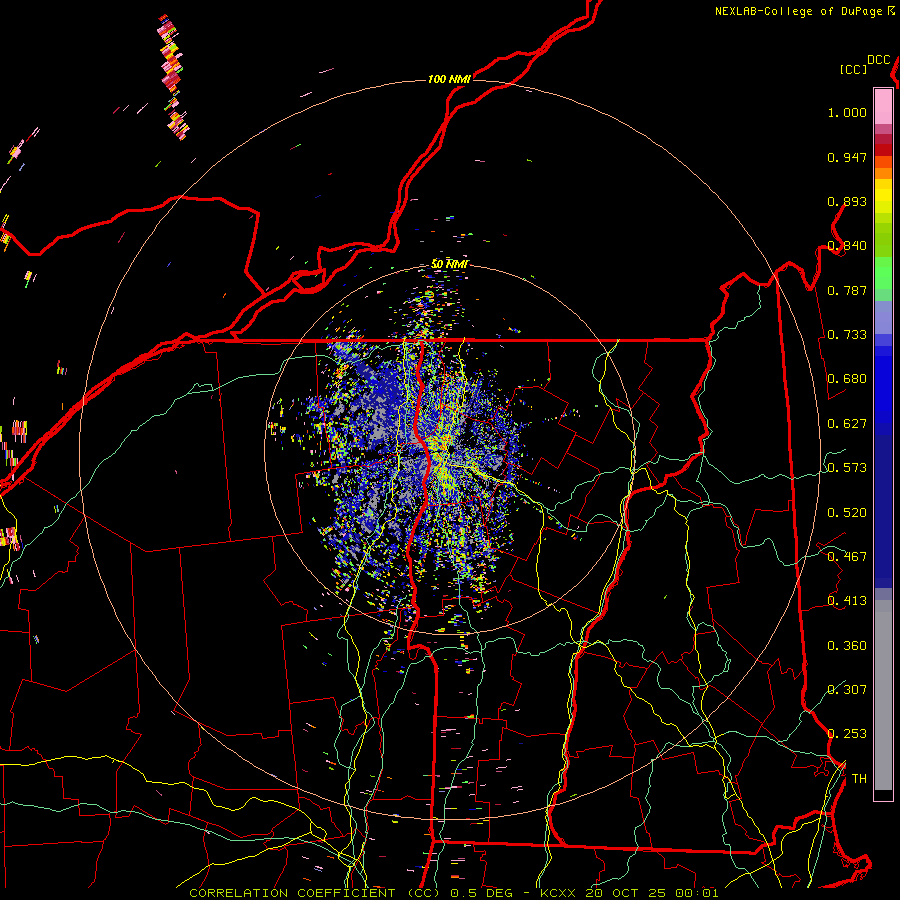The width and height of the screenshot is (900, 900).
Task: Click the 0.840 scale value
Action: [x=847, y=246]
